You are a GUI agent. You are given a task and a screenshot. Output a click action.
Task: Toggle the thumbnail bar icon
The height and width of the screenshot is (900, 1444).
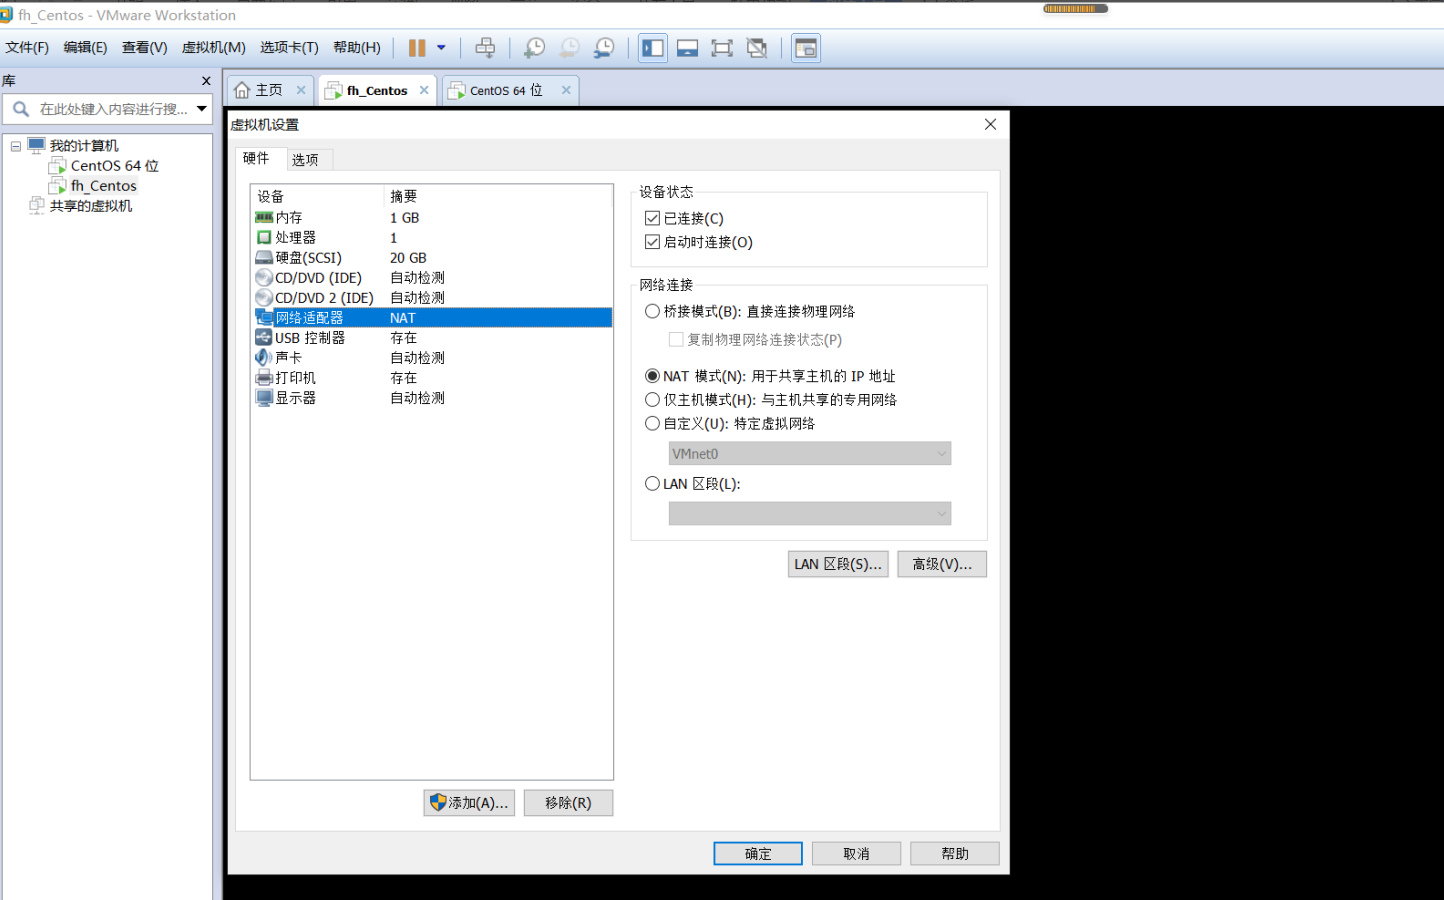pyautogui.click(x=687, y=48)
